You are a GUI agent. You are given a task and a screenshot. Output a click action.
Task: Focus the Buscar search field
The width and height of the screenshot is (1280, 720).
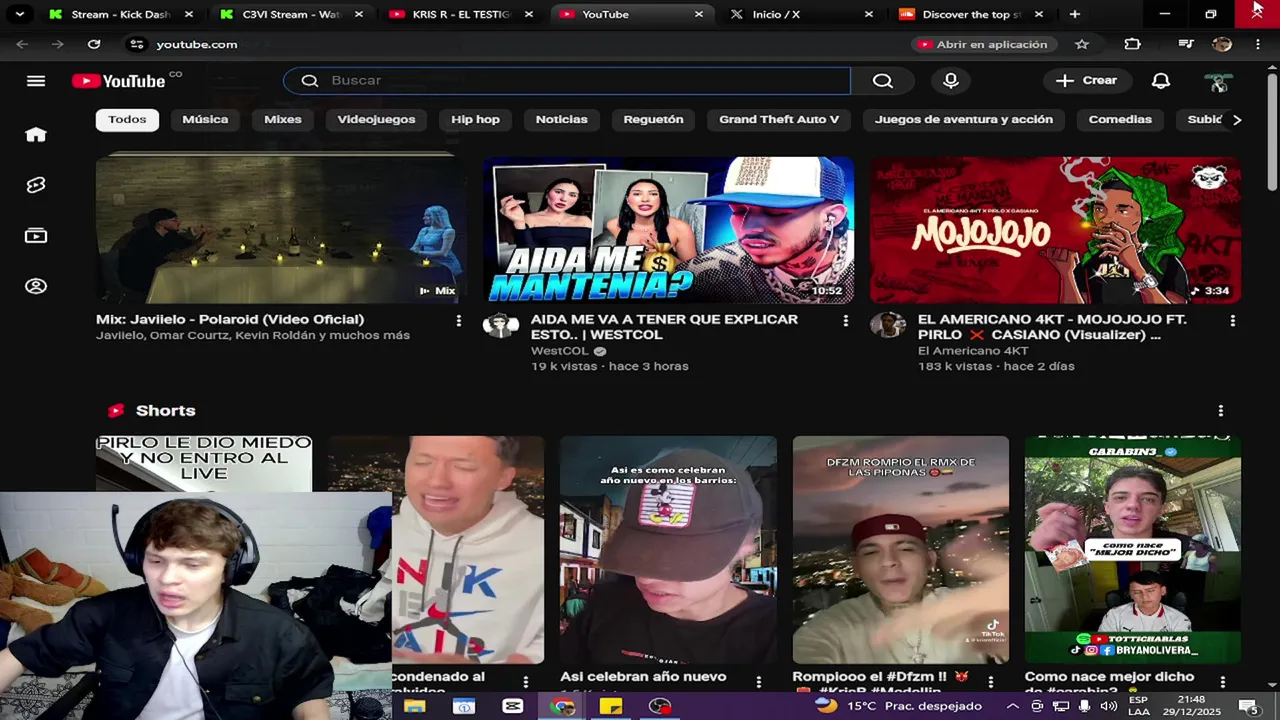tap(567, 81)
